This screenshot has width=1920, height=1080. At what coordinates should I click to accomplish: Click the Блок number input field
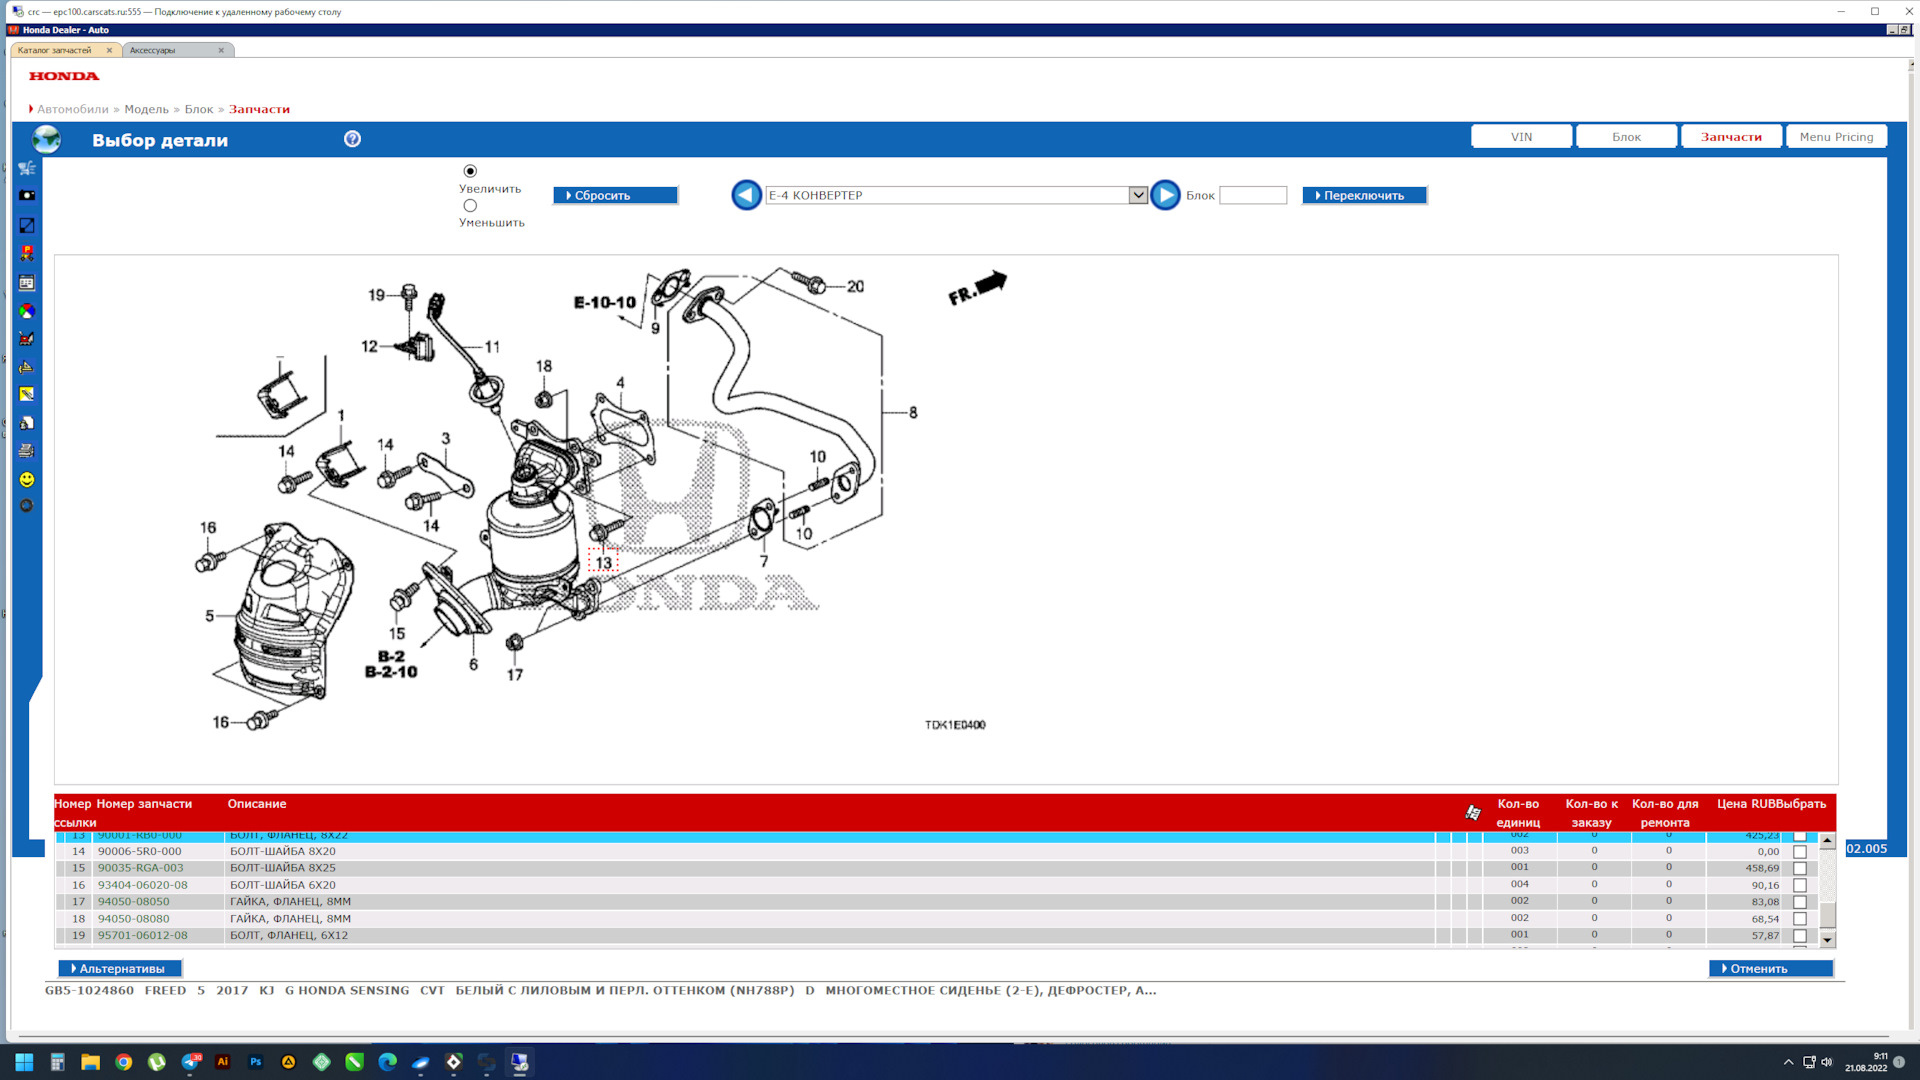(1253, 195)
